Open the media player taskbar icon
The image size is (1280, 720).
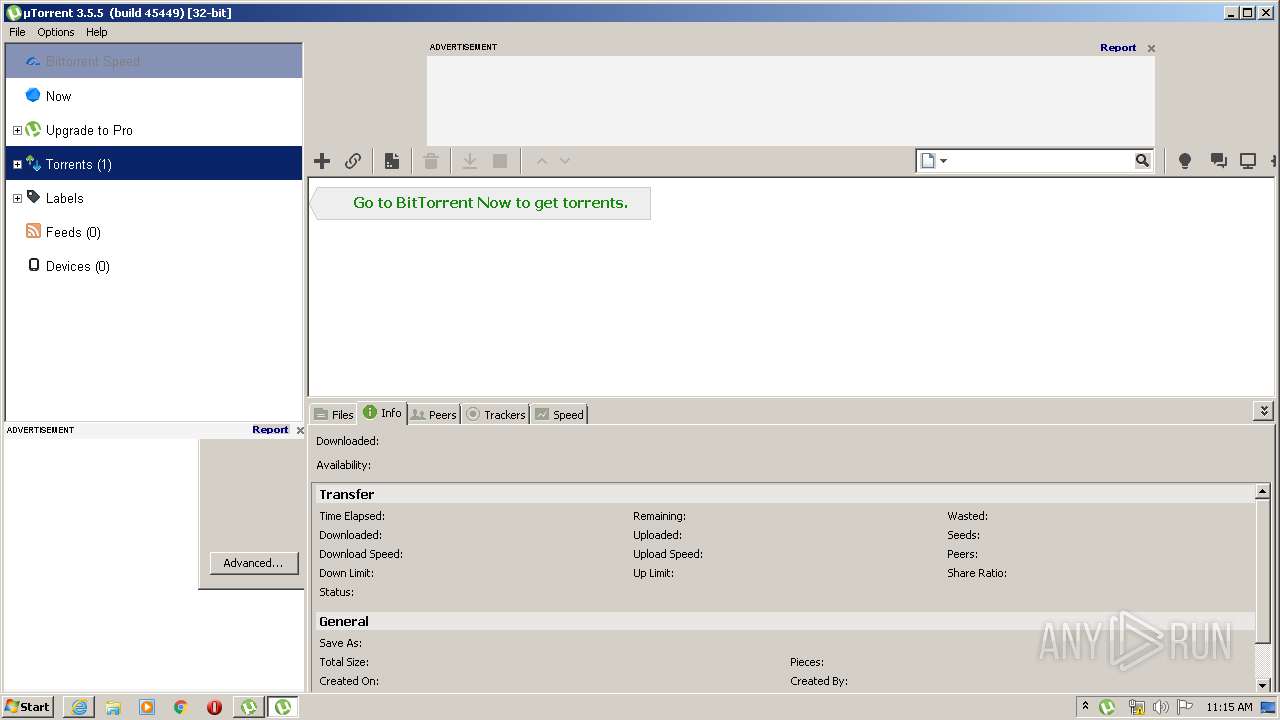[147, 707]
